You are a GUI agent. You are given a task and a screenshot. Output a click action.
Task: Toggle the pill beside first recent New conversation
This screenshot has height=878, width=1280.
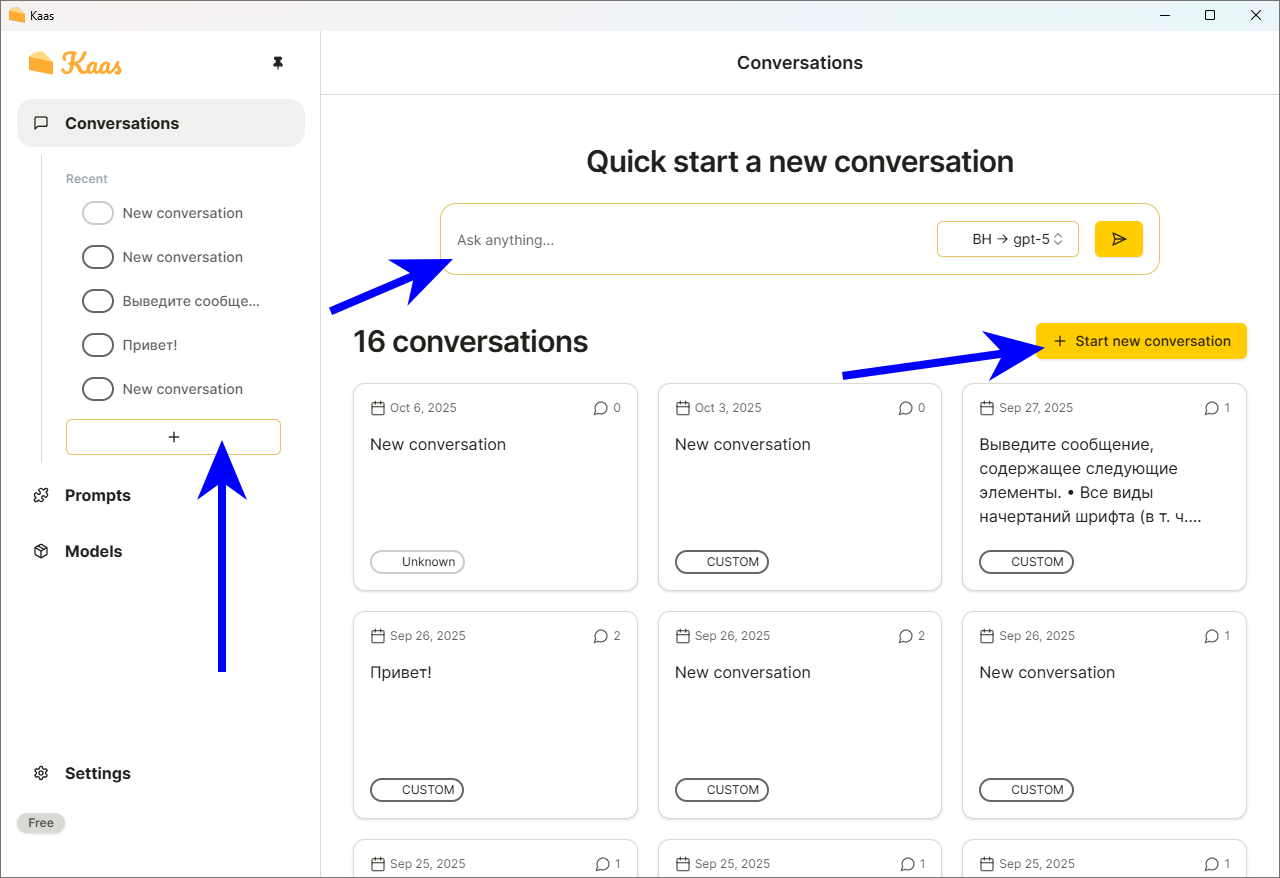coord(97,213)
